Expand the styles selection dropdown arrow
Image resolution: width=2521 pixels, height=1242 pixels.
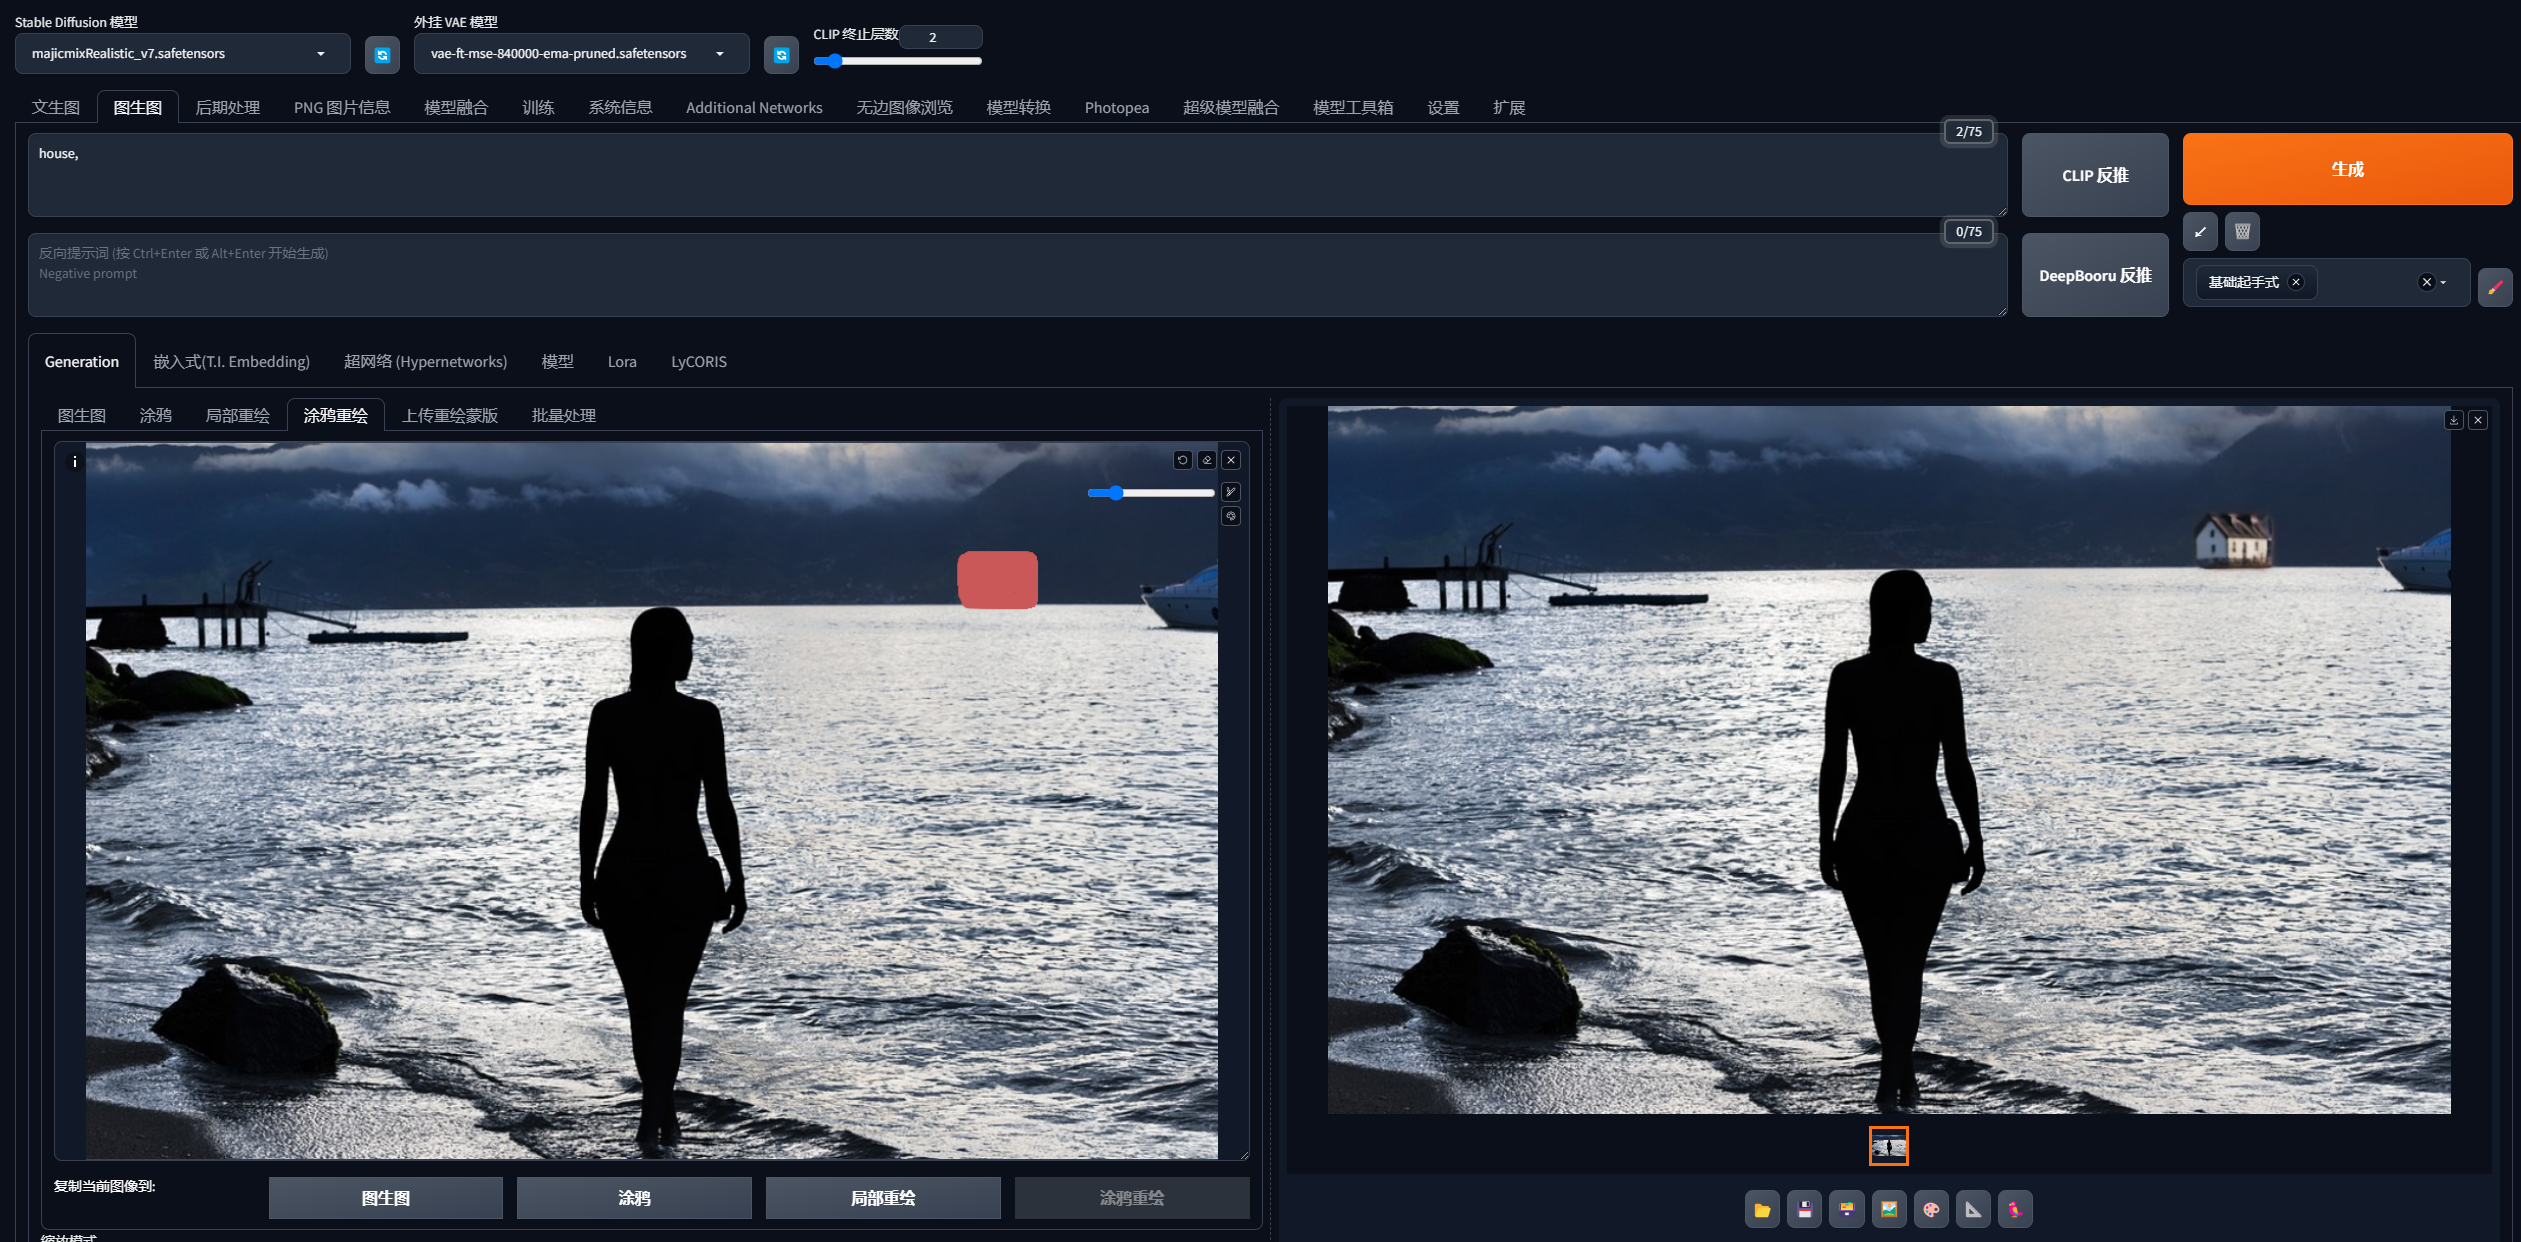(x=2443, y=283)
